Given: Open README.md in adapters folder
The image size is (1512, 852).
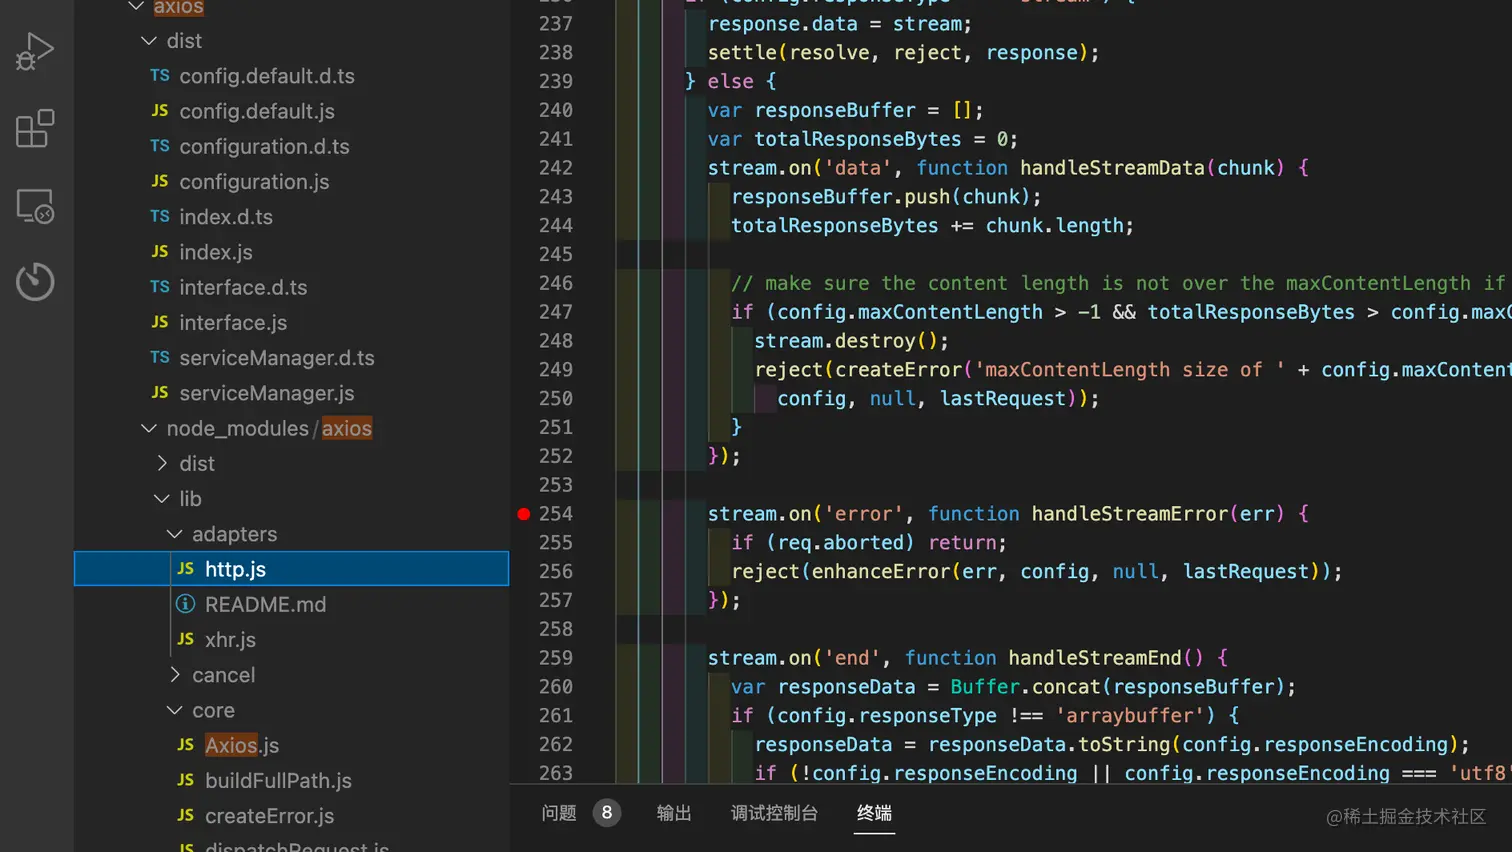Looking at the screenshot, I should click(266, 604).
